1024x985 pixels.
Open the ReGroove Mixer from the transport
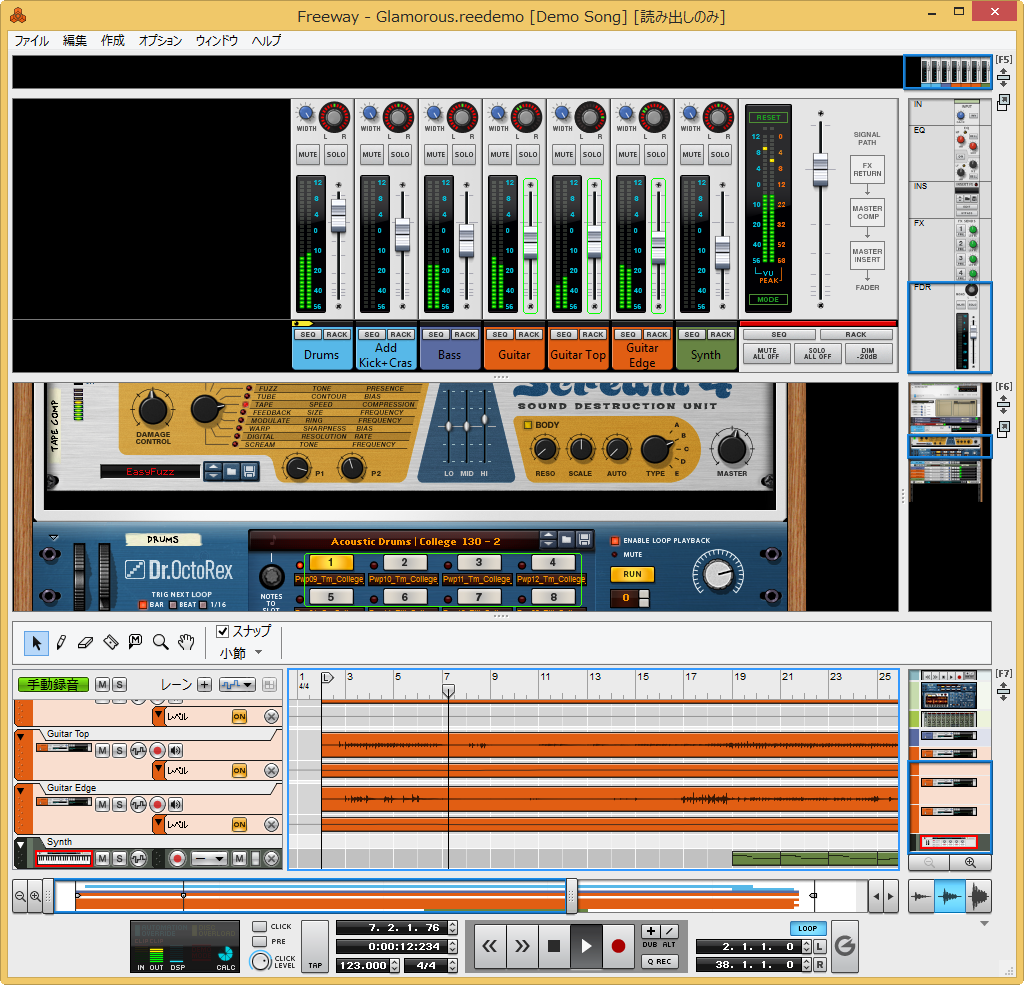point(845,946)
